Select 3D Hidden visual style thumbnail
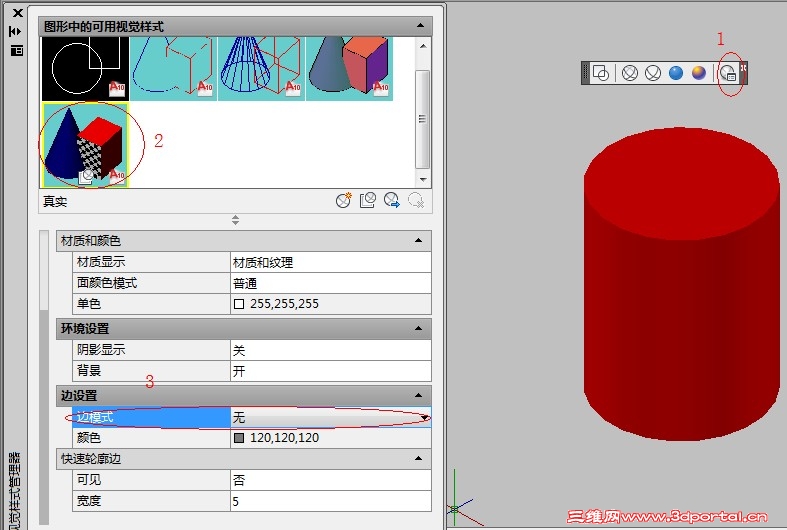 (x=173, y=69)
